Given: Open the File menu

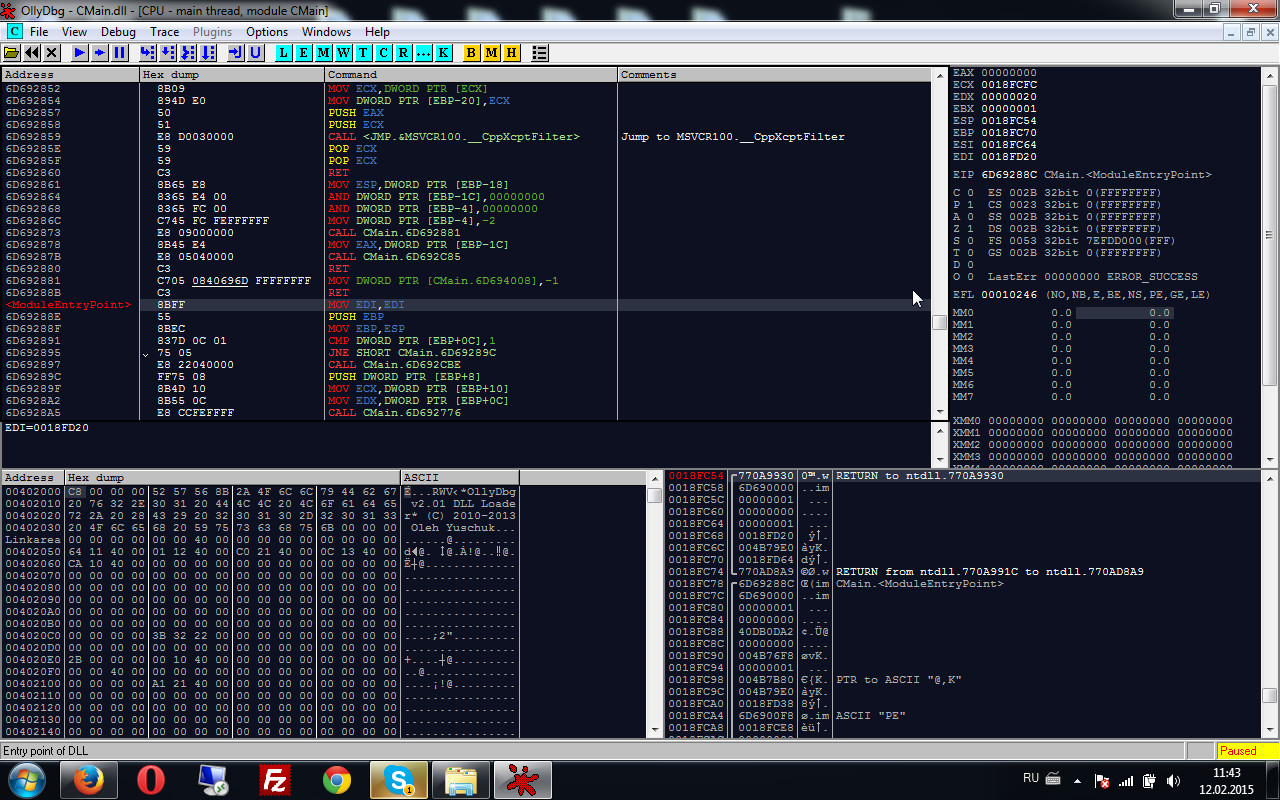Looking at the screenshot, I should point(39,32).
